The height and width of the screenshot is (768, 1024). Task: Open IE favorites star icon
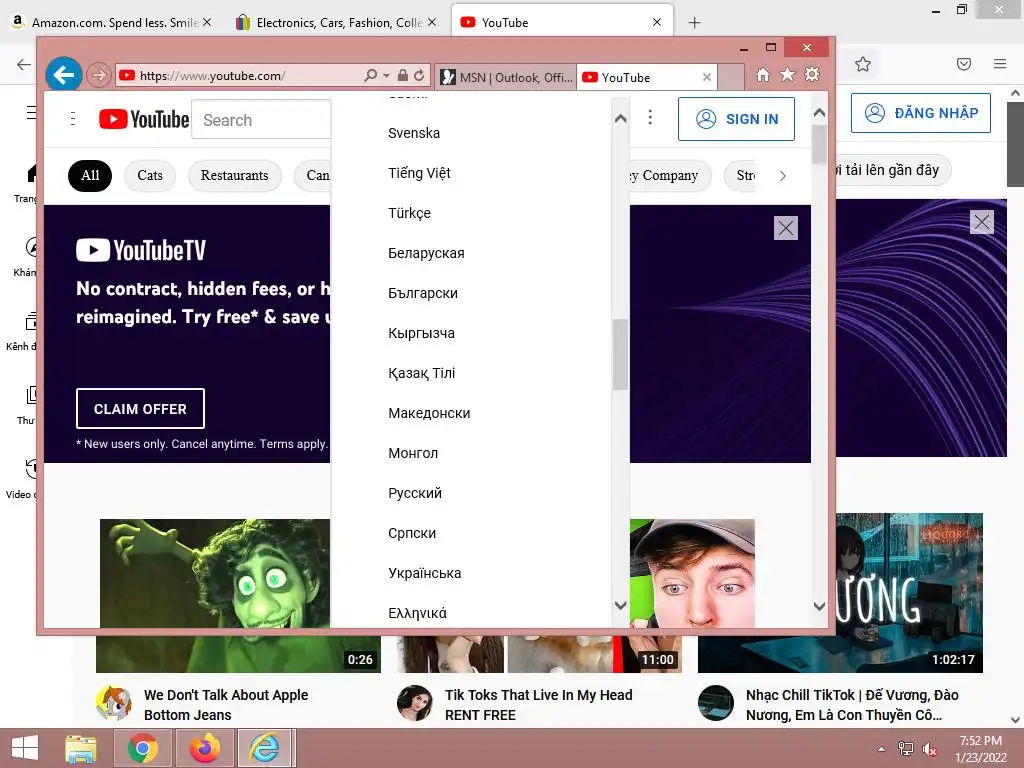(x=788, y=74)
